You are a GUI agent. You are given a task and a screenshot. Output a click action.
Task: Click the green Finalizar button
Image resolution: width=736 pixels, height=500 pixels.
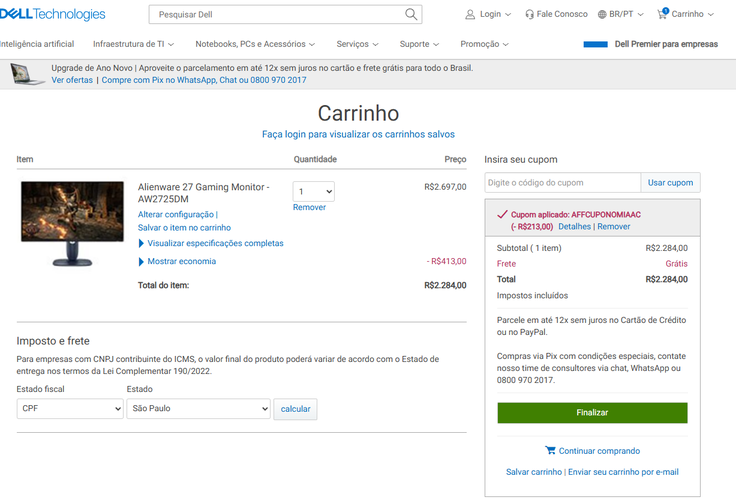click(592, 413)
